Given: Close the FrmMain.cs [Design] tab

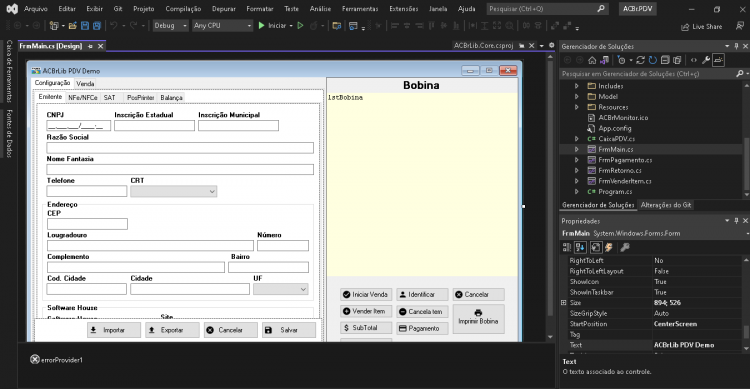Looking at the screenshot, I should pyautogui.click(x=100, y=46).
